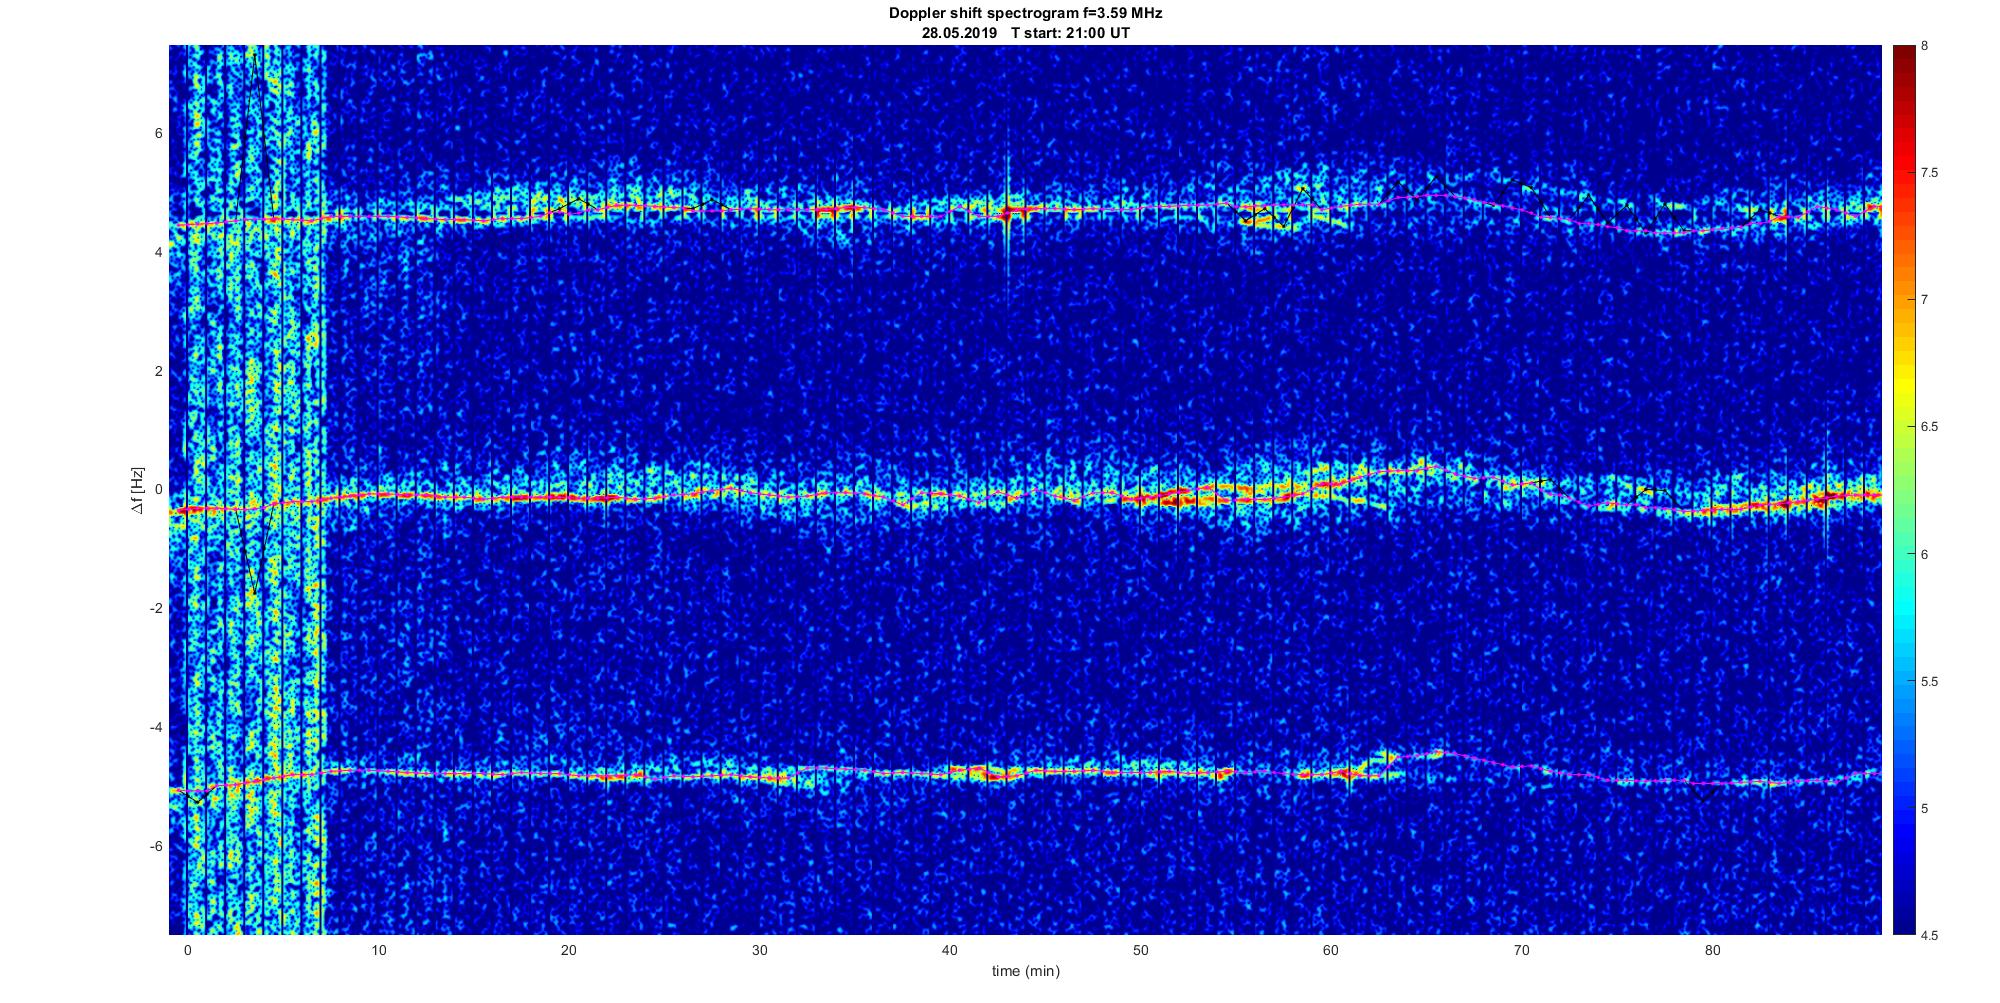
Task: Click the dark red top of the colorbar
Action: 1902,60
